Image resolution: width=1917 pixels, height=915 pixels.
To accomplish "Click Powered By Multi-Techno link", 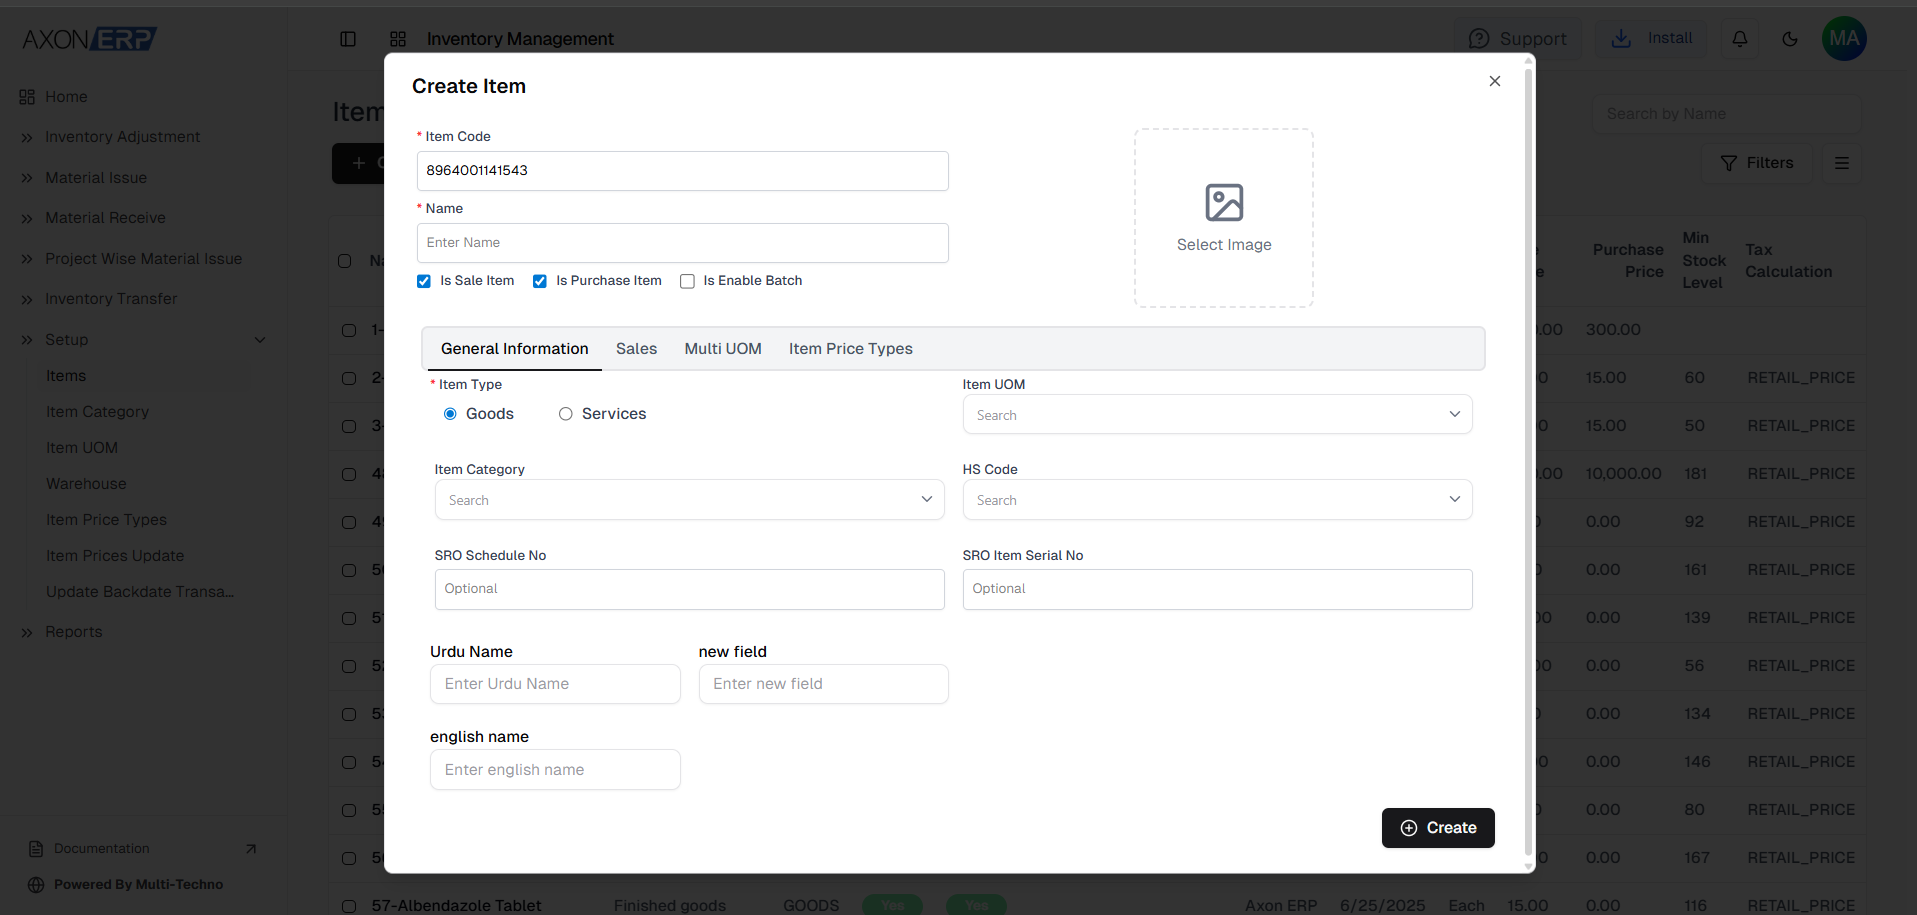I will [138, 885].
